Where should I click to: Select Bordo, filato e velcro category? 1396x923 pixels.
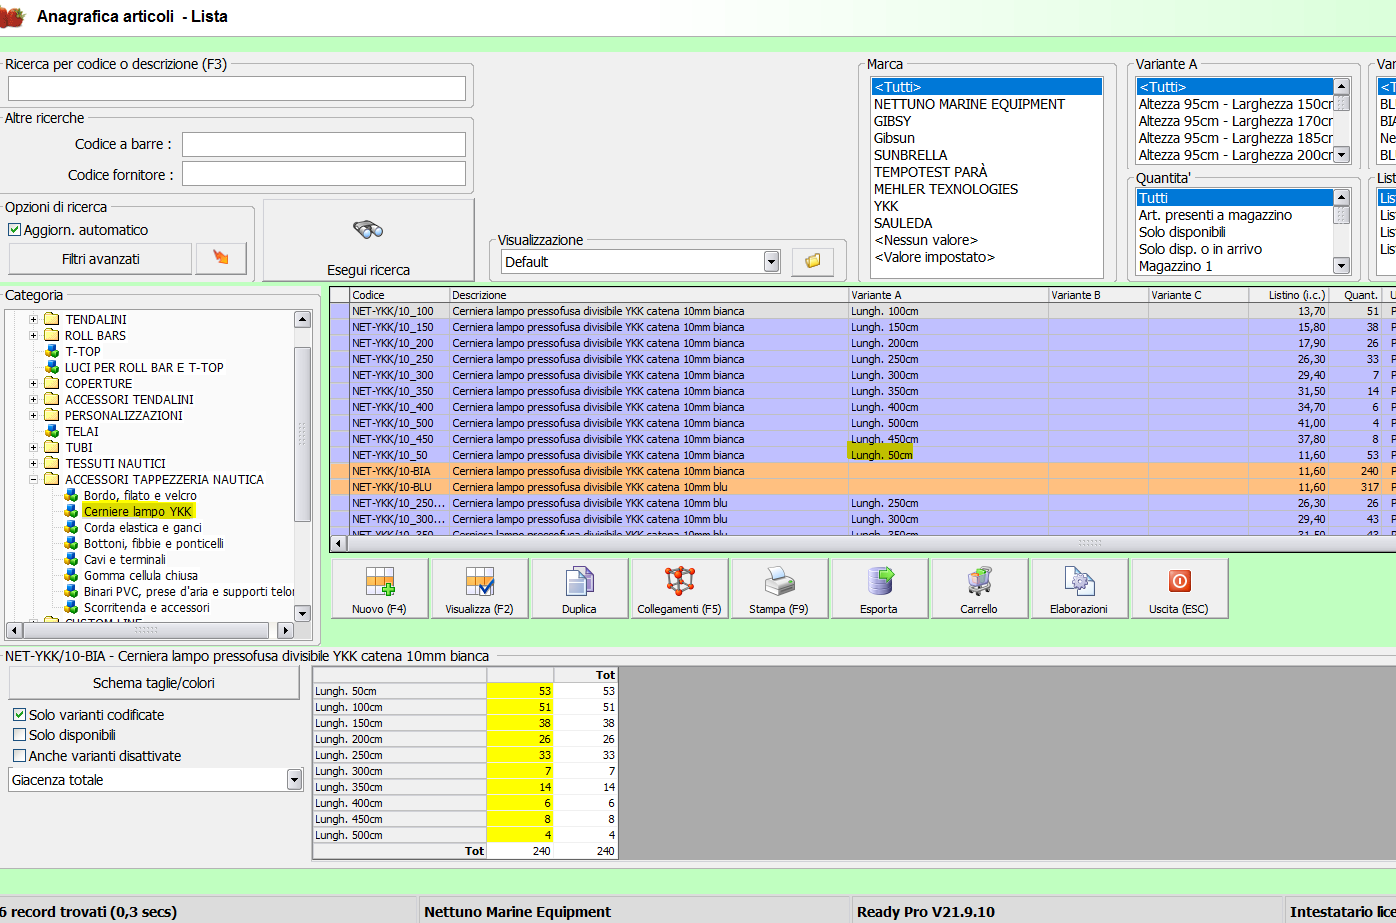(x=140, y=496)
